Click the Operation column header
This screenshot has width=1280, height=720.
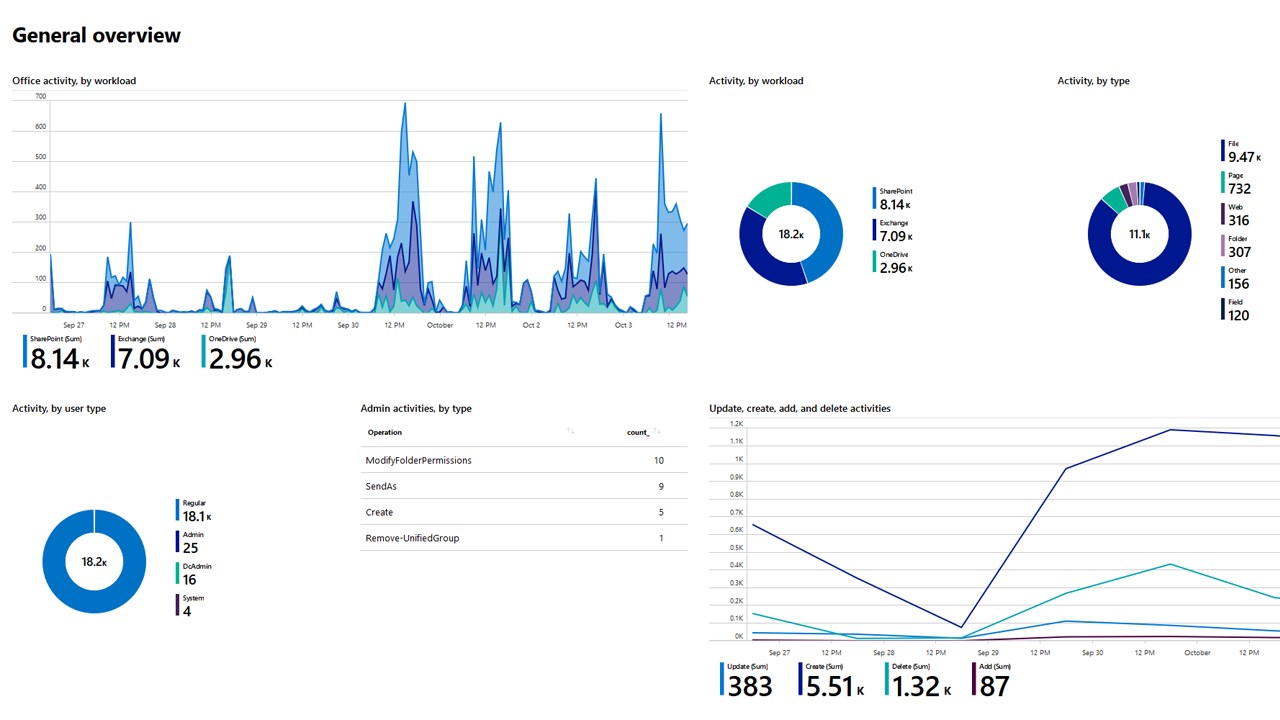tap(385, 432)
